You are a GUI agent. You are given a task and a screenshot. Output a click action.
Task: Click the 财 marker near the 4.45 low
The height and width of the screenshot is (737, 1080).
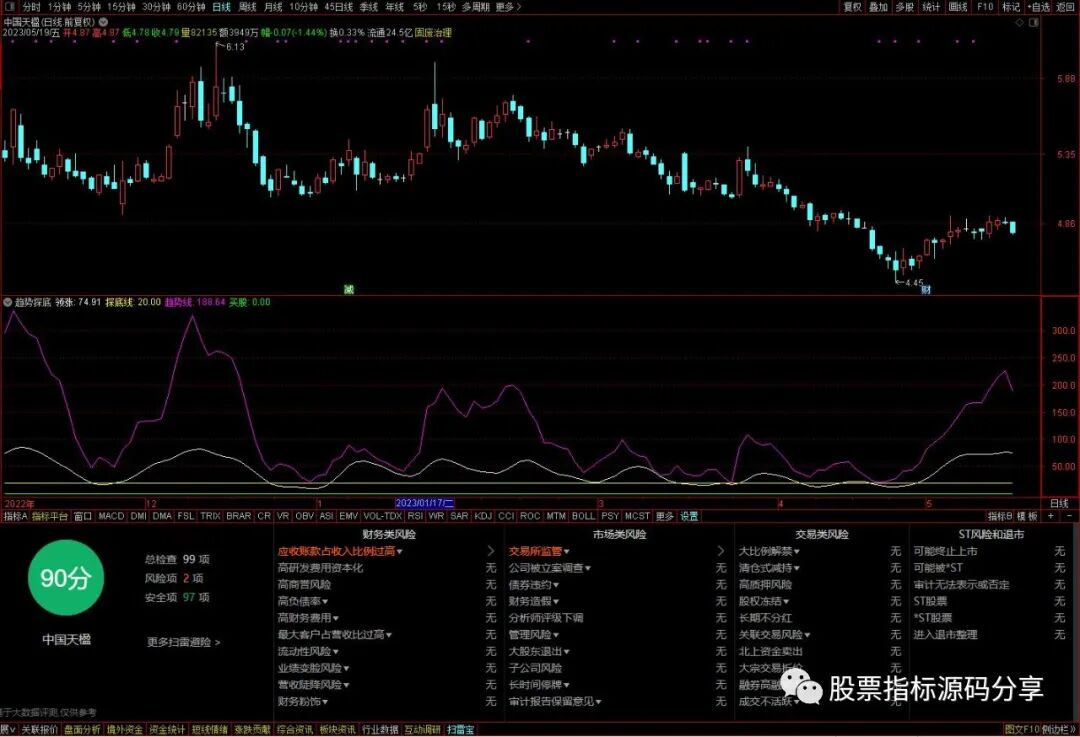[926, 289]
